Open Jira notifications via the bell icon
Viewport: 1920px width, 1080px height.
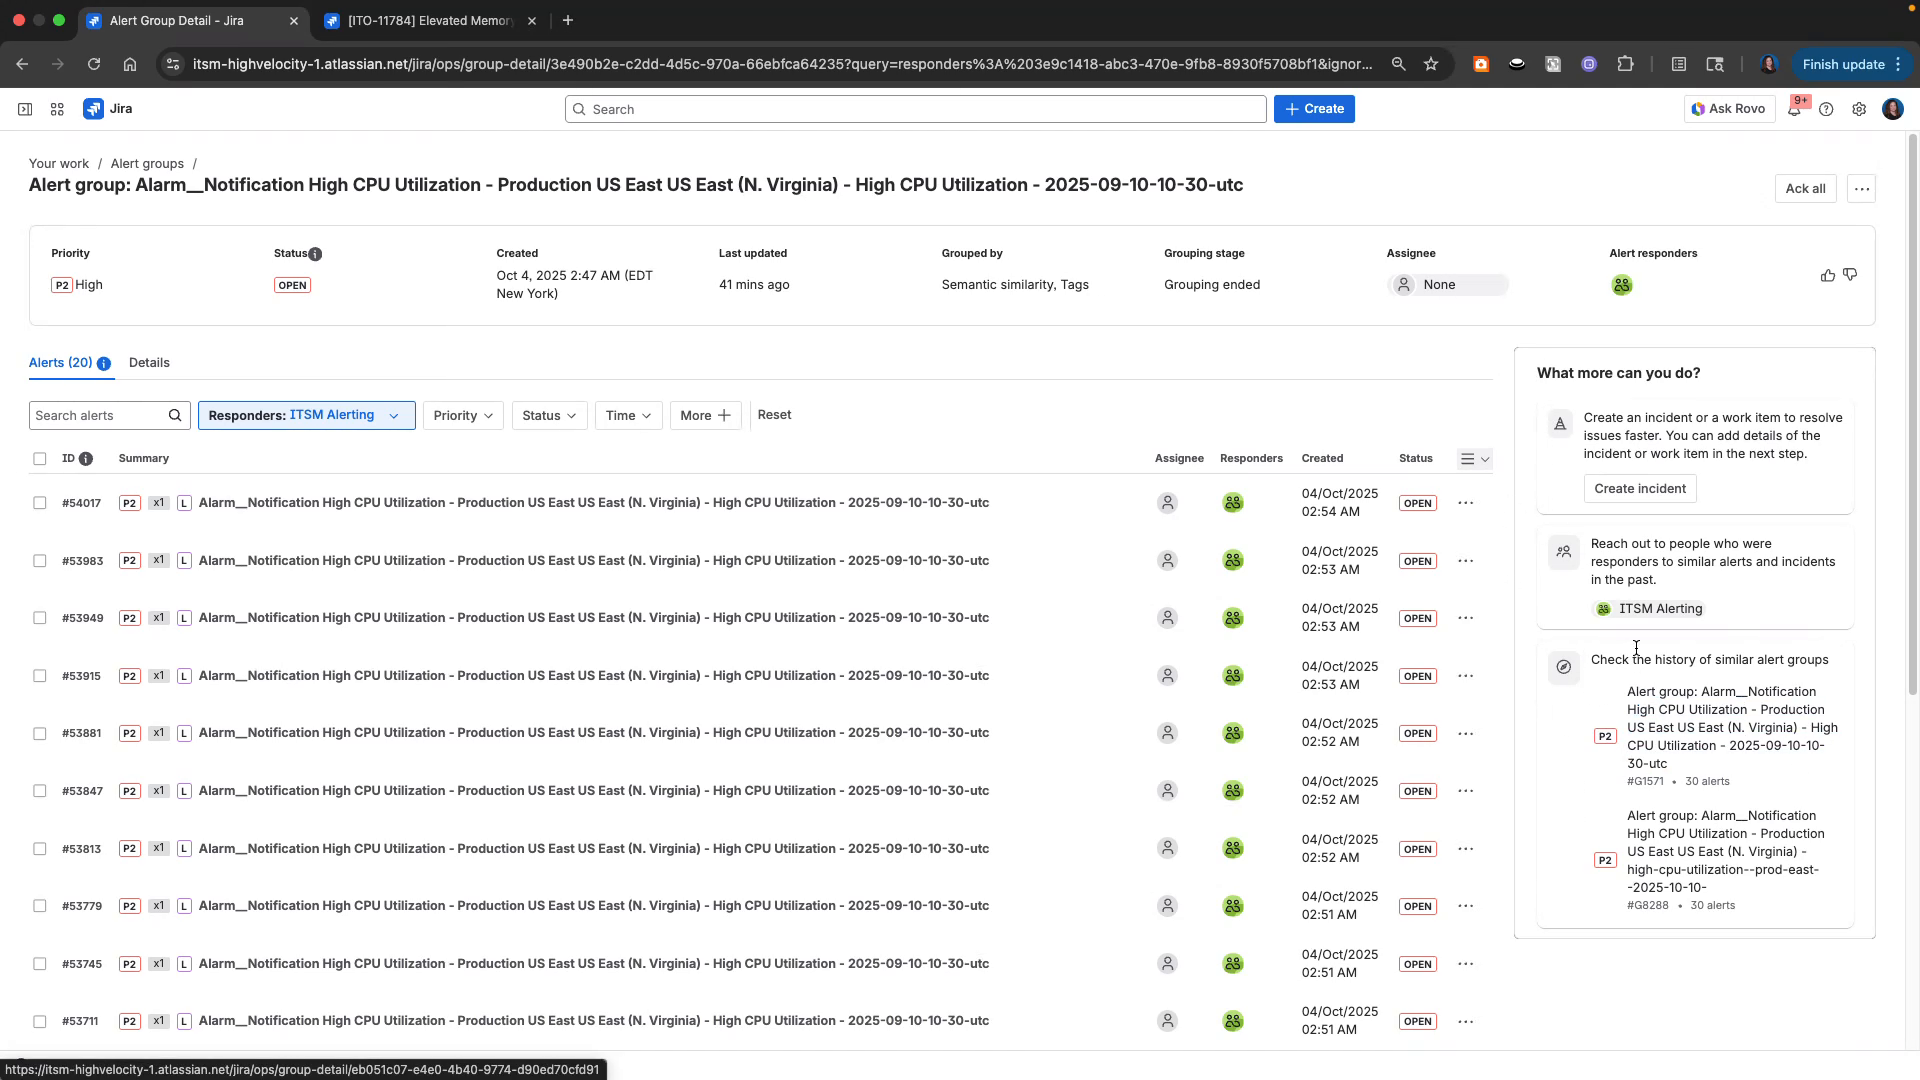(x=1795, y=109)
